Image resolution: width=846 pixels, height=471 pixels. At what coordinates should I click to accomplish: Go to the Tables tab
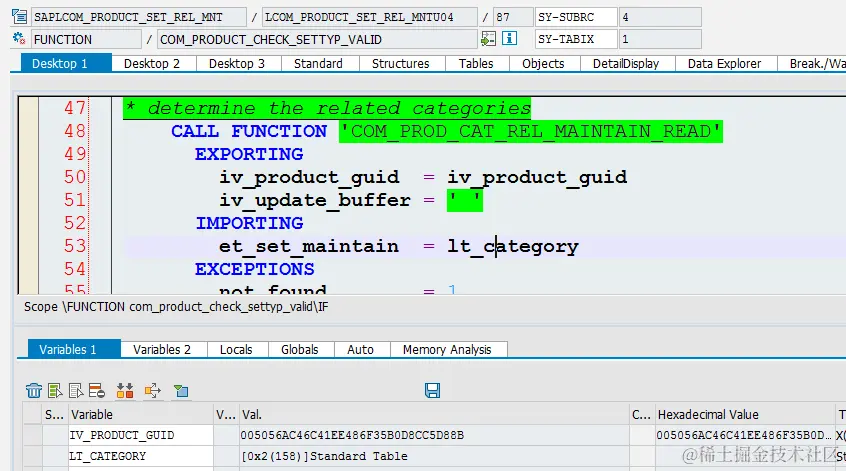click(476, 63)
